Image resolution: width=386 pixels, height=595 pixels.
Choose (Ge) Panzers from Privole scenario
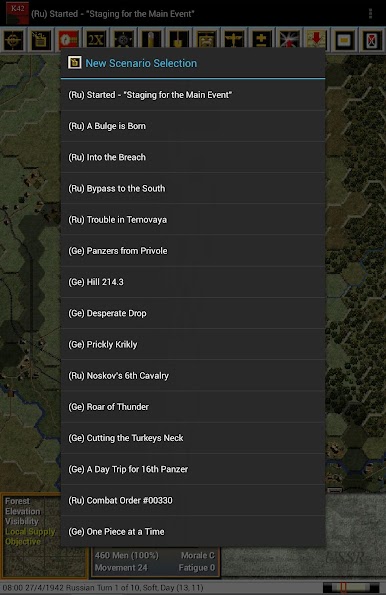pos(193,251)
